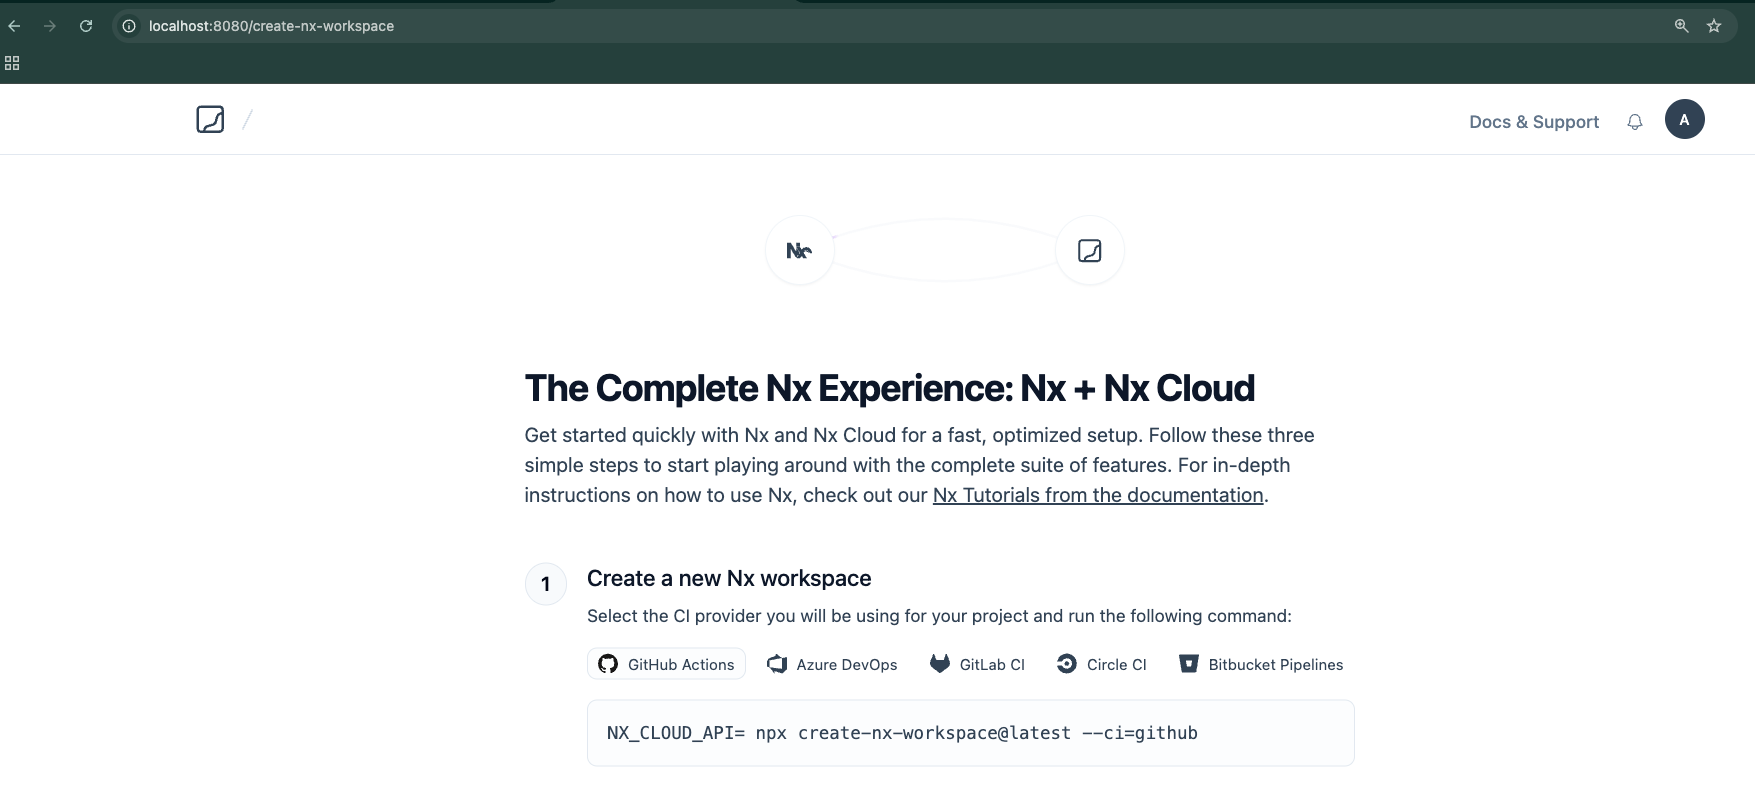Reload the page

[x=86, y=26]
